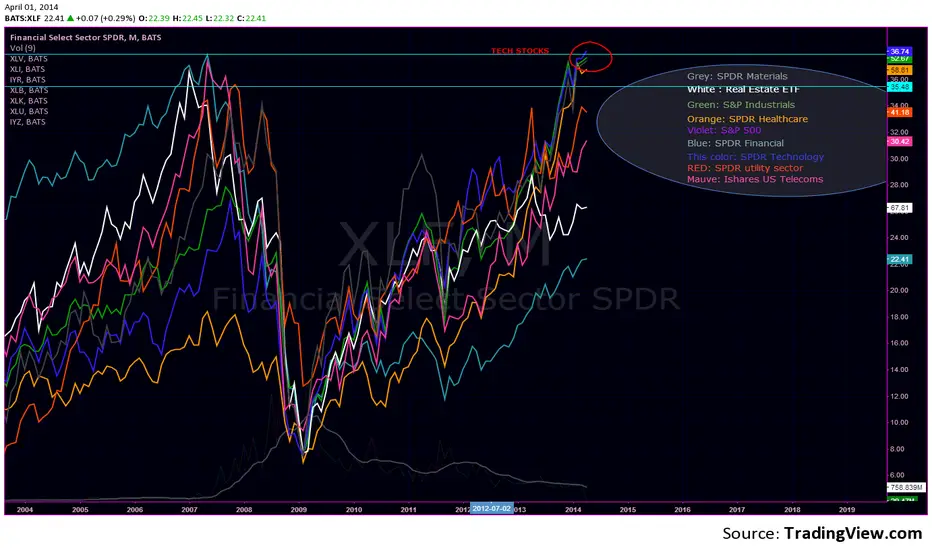Image resolution: width=932 pixels, height=550 pixels.
Task: Click the 22.41 teal price label
Action: [900, 259]
